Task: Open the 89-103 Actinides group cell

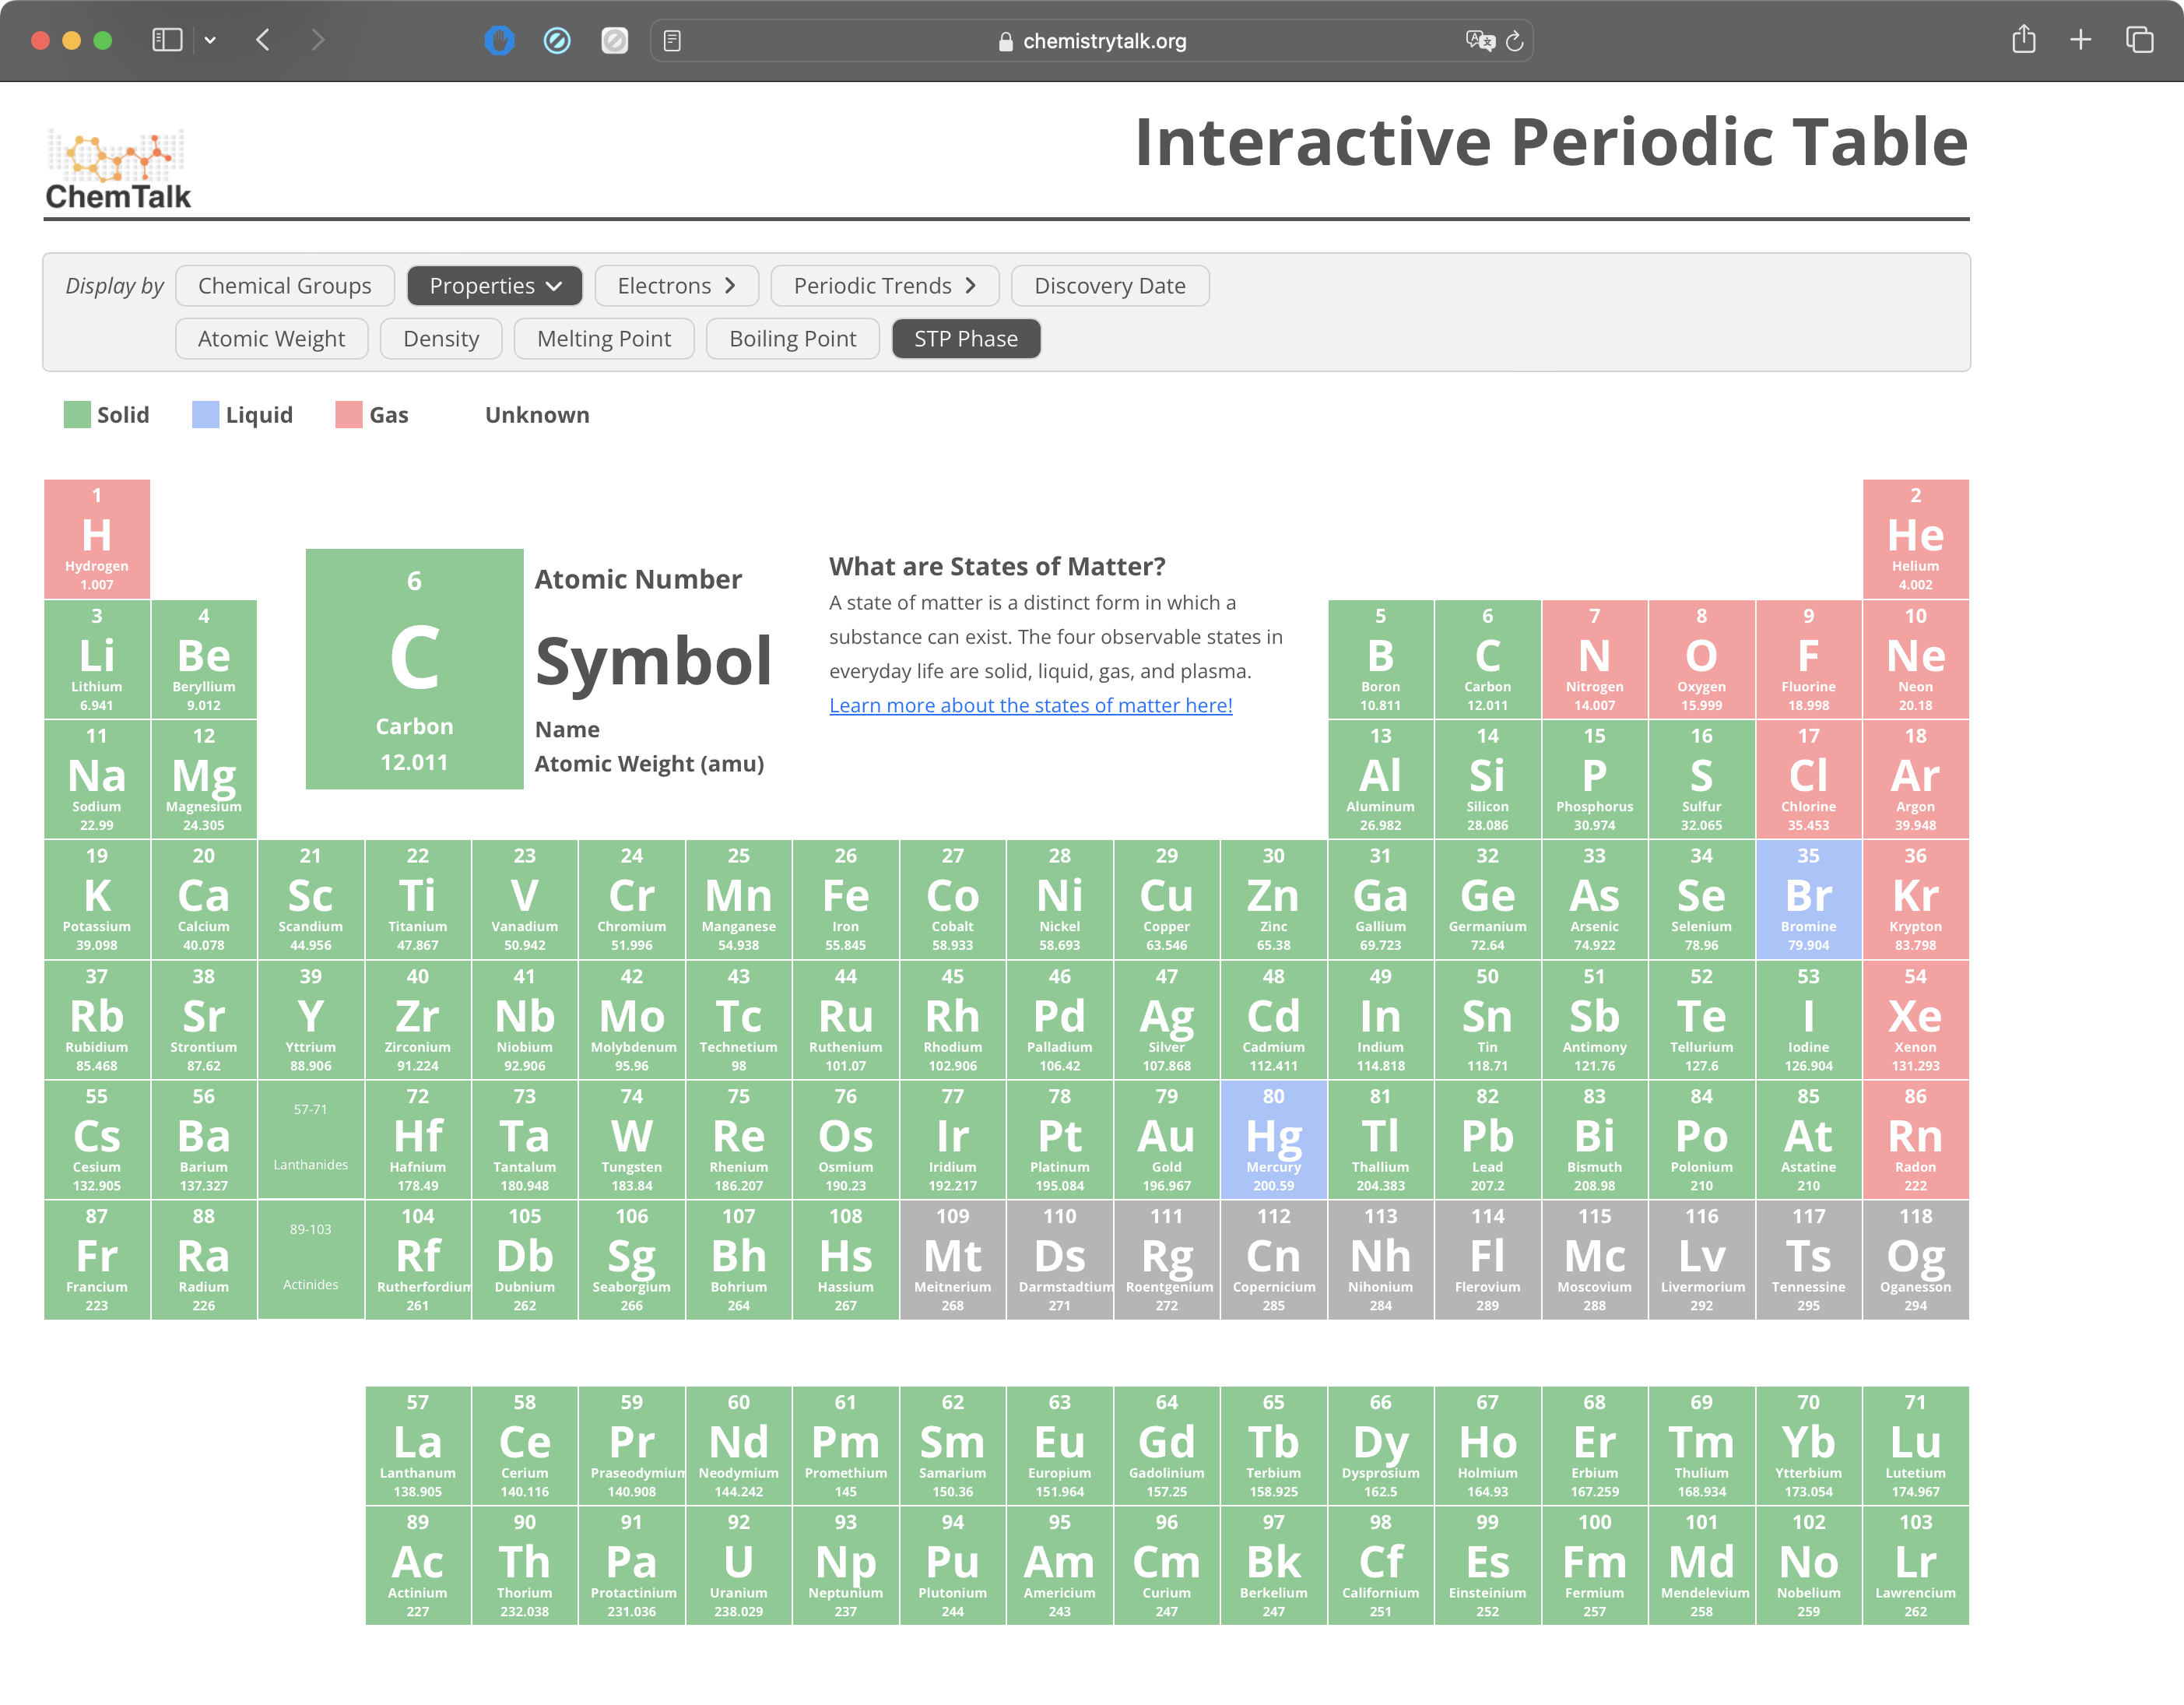Action: pyautogui.click(x=311, y=1260)
